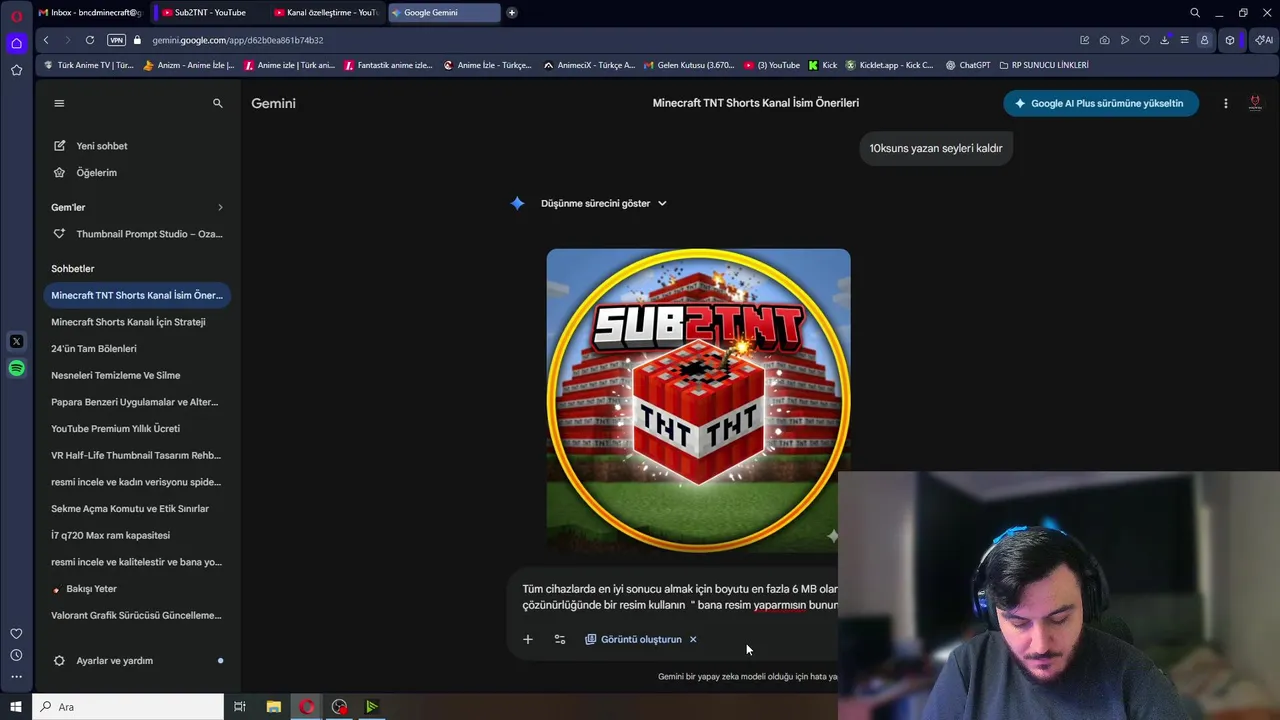Click the tab search magnifier icon
Image resolution: width=1280 pixels, height=720 pixels.
[x=1195, y=13]
